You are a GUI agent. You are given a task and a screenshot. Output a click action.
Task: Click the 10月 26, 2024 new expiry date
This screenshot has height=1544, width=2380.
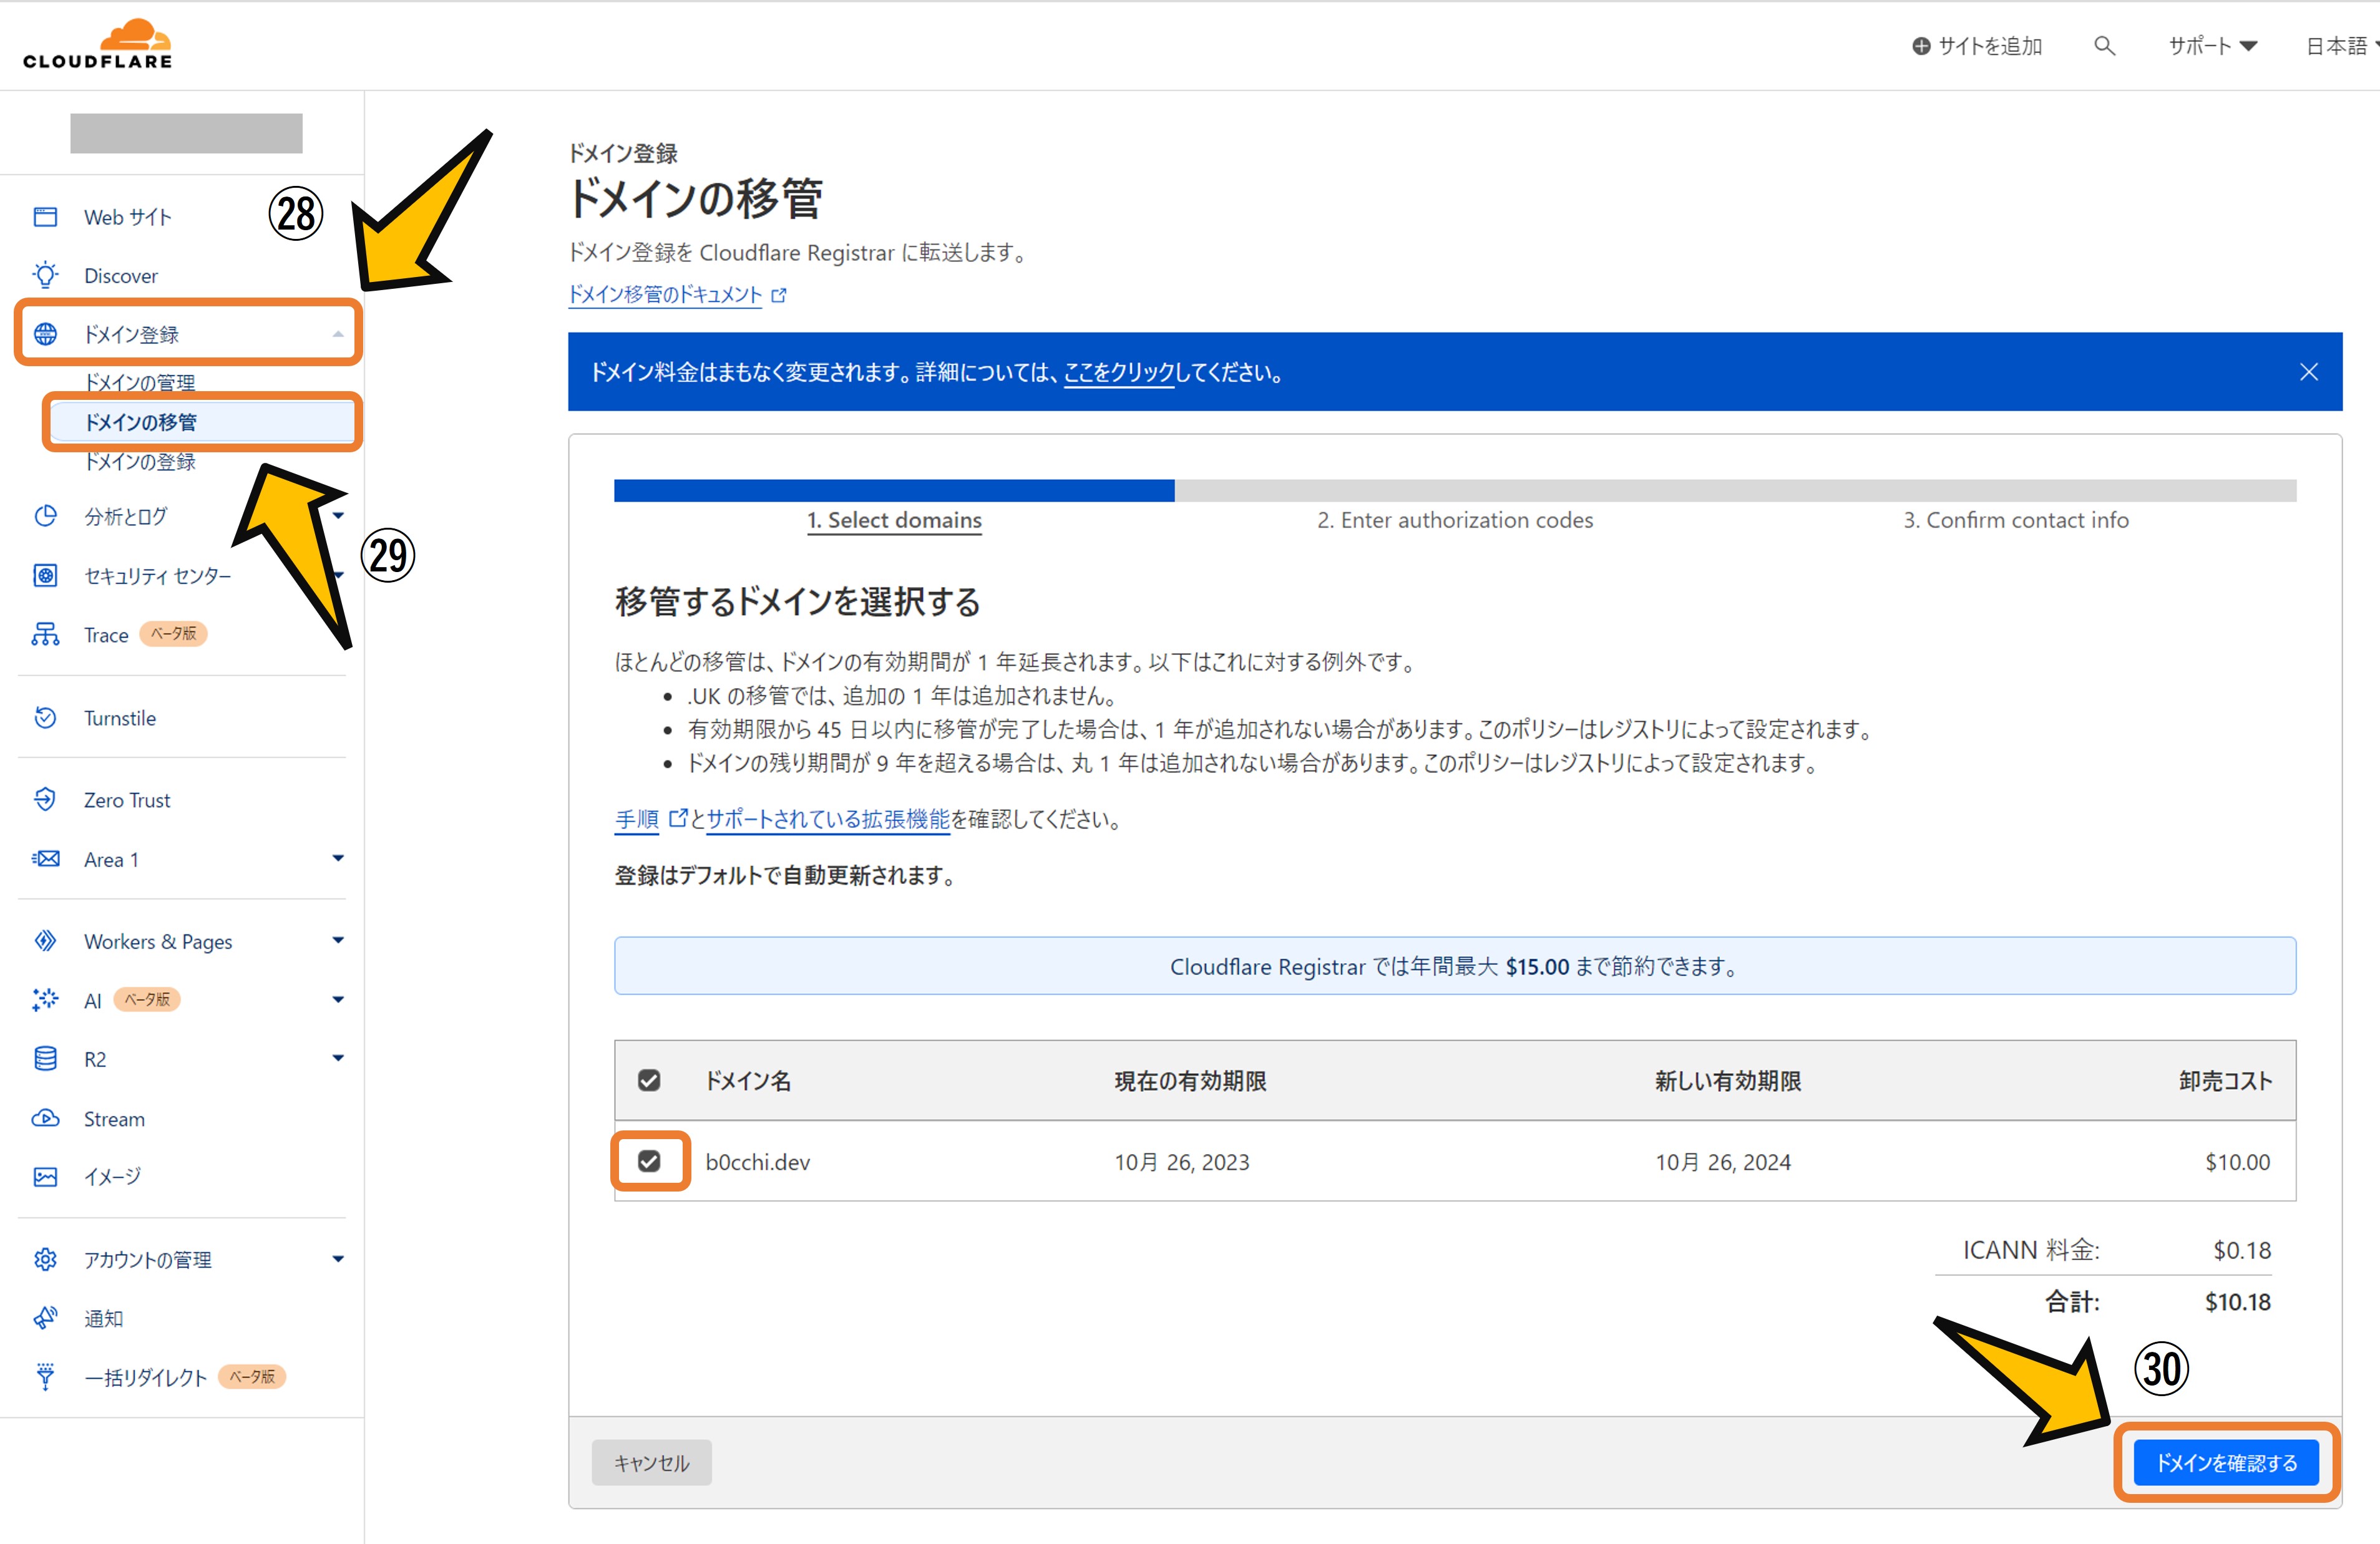tap(1723, 1162)
